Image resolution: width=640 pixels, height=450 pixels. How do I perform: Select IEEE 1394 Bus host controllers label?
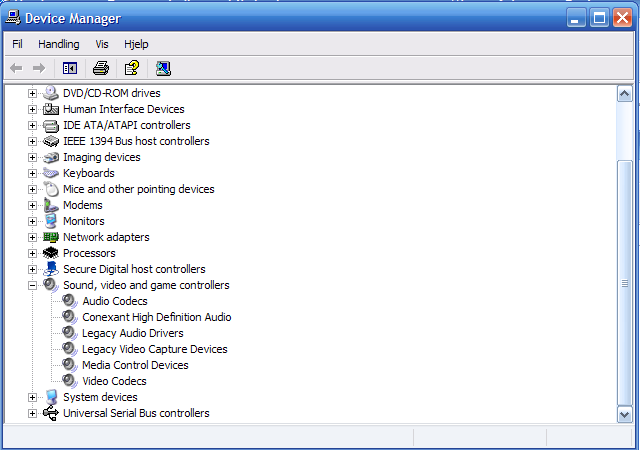(136, 141)
